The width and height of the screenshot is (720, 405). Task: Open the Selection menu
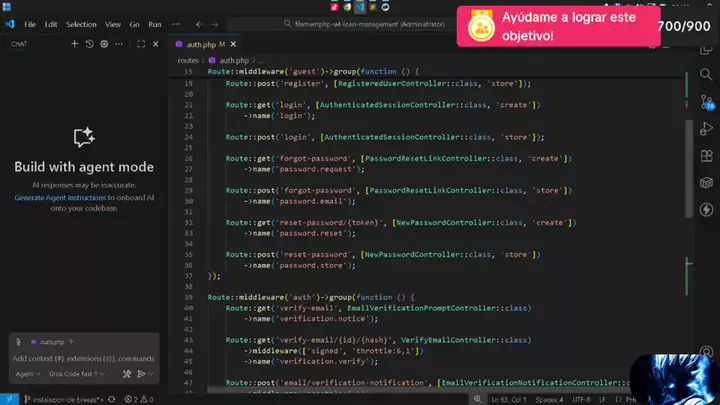81,23
